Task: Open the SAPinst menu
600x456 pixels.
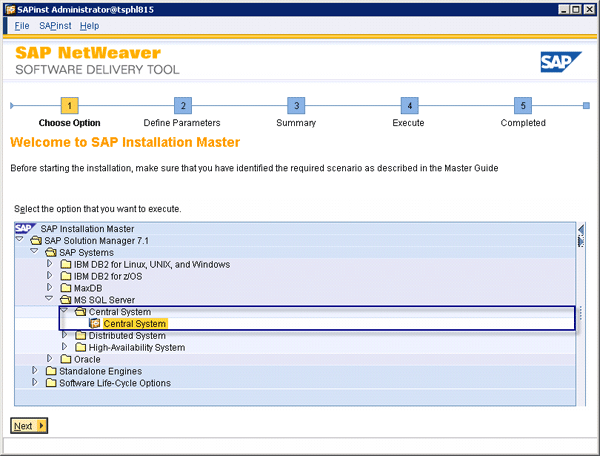Action: [x=55, y=25]
